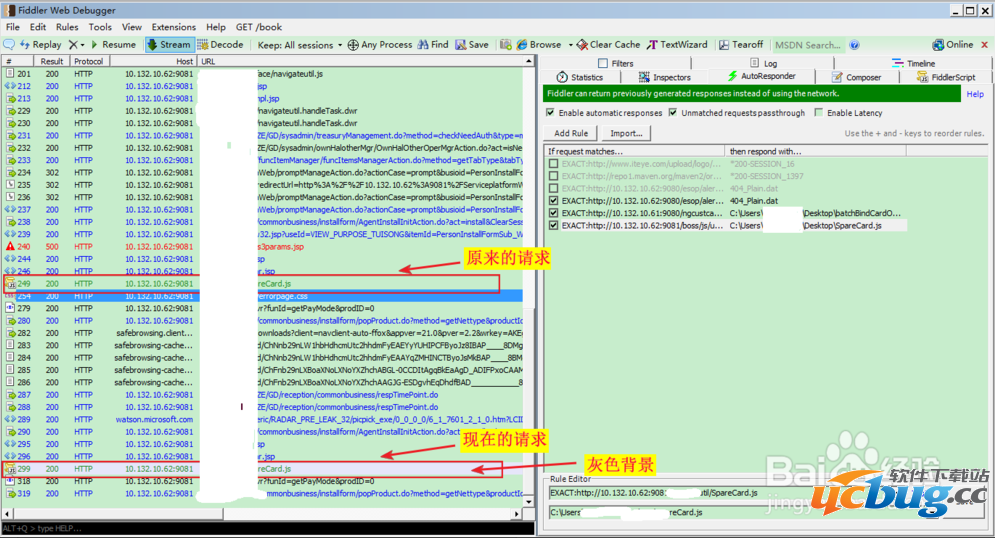Toggle Decode in the toolbar
This screenshot has width=995, height=538.
[220, 44]
